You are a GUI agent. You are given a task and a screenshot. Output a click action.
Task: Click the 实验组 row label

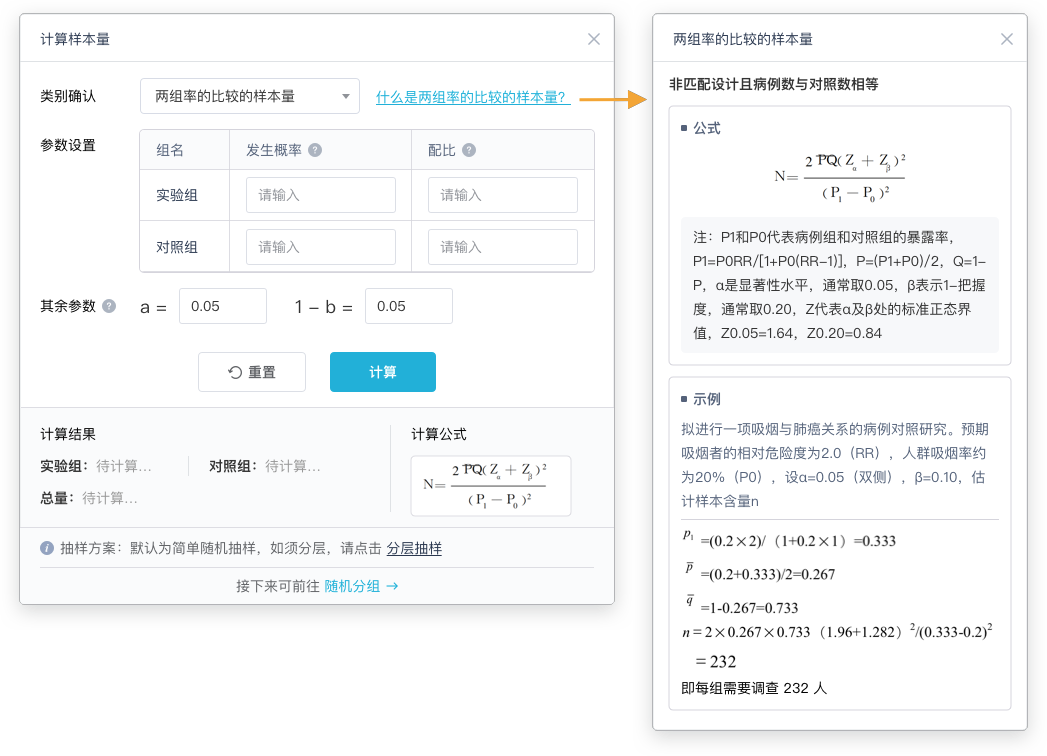(177, 195)
